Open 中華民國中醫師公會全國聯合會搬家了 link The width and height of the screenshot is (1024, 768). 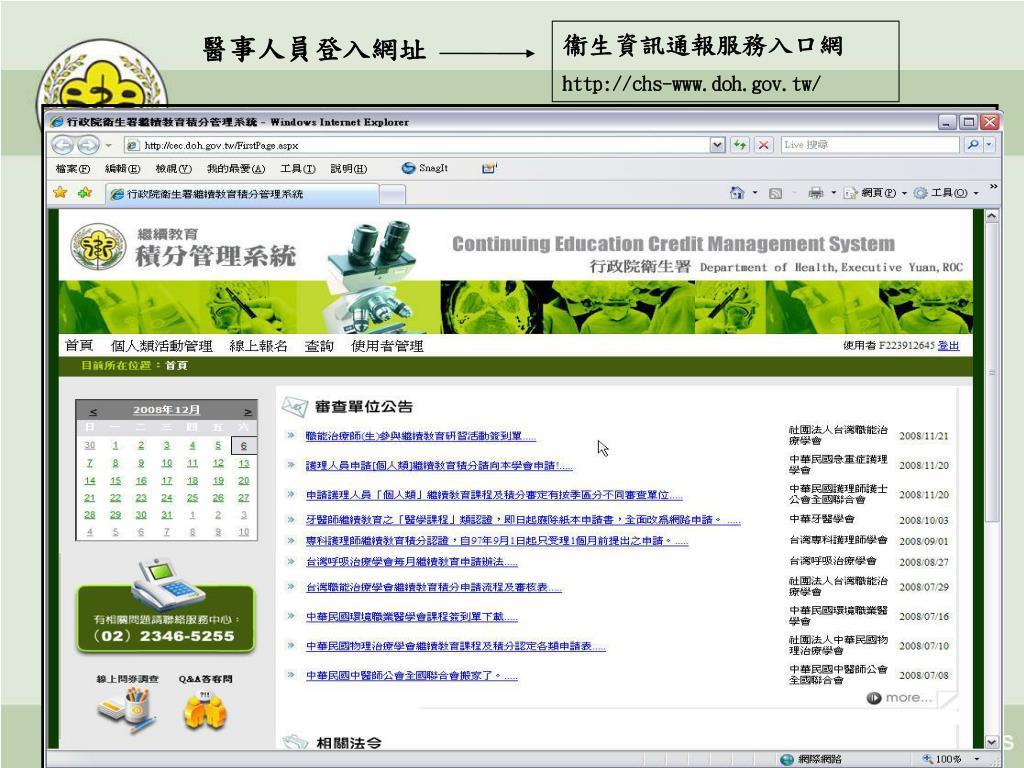(x=411, y=675)
